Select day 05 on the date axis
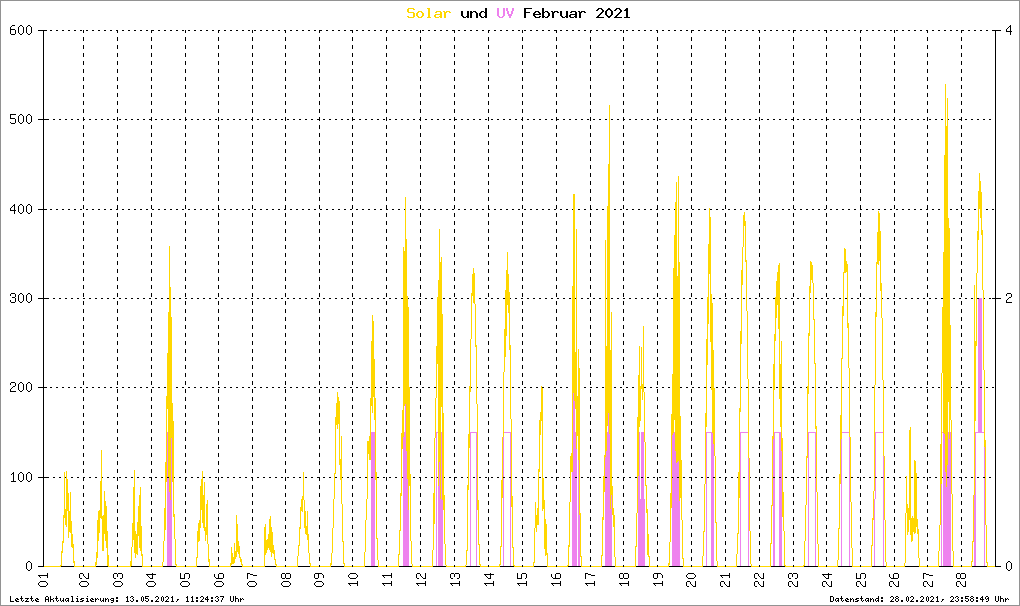This screenshot has width=1020, height=606. point(184,580)
